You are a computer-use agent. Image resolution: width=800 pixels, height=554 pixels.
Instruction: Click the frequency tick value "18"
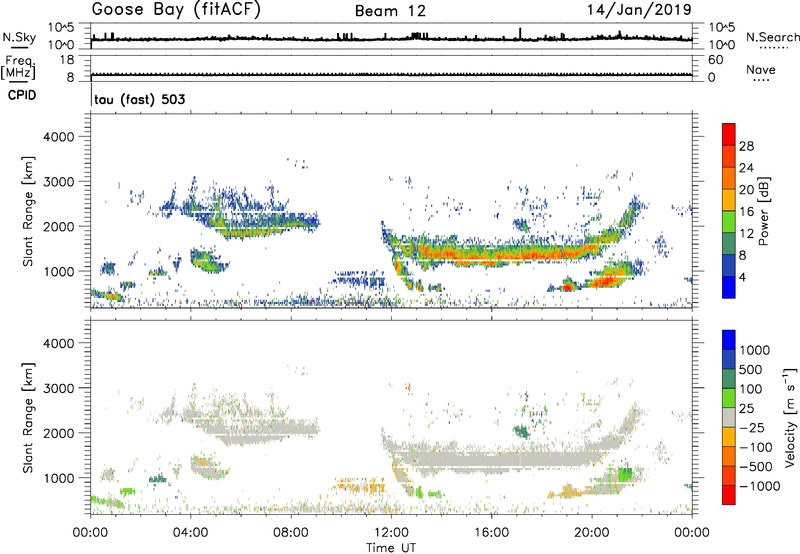67,60
